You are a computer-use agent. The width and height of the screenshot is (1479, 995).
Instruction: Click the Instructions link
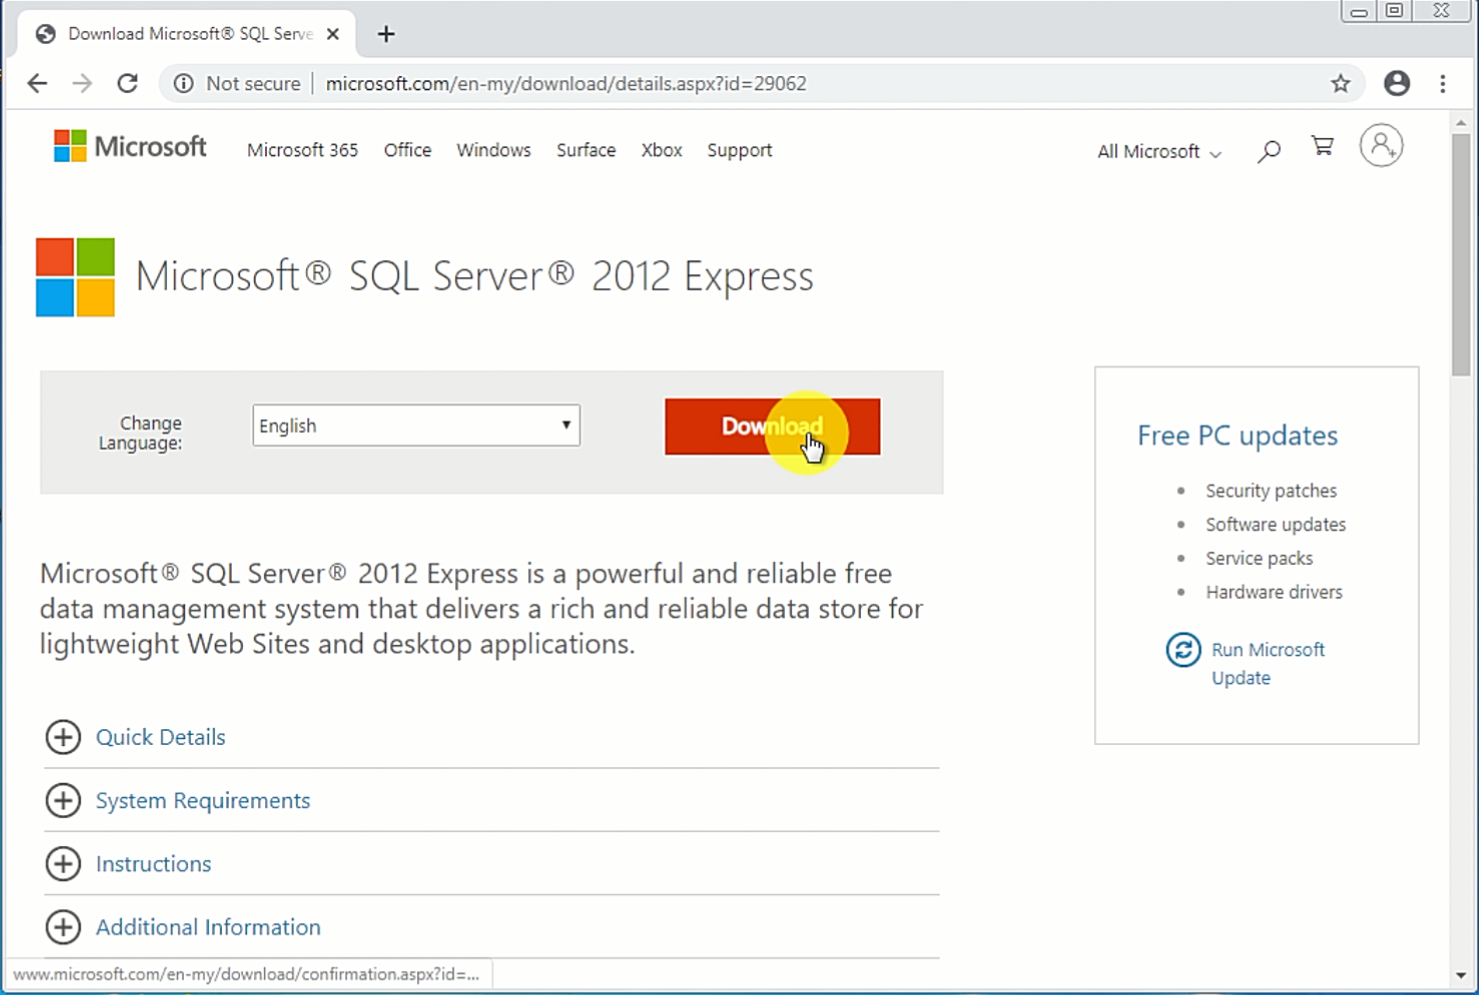click(x=153, y=863)
